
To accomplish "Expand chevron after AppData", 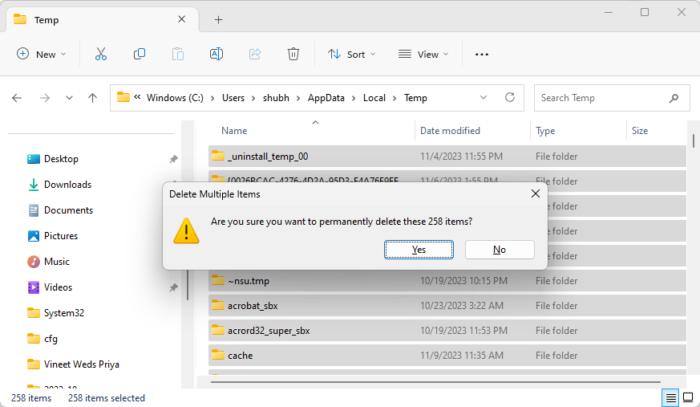I will coord(354,98).
